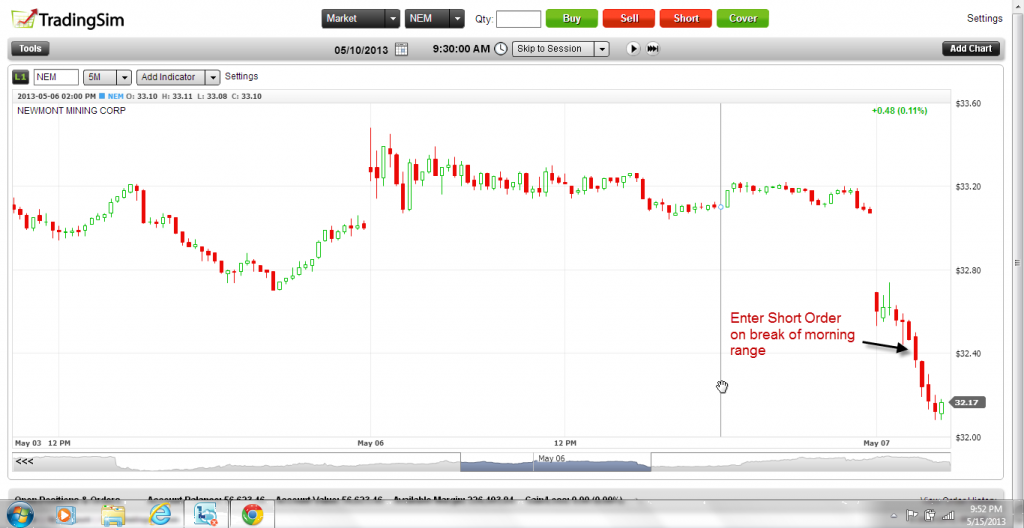The image size is (1024, 528).
Task: Click the 9:30:00 AM time text
Action: point(460,49)
